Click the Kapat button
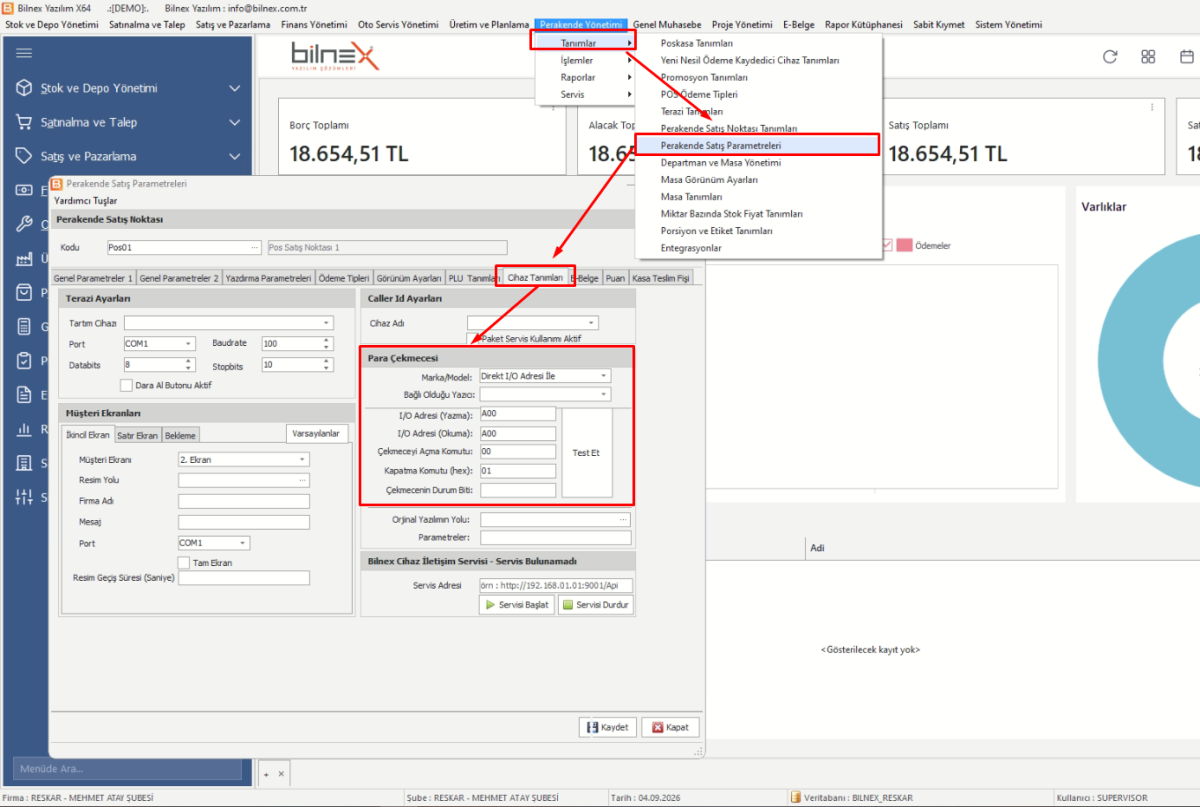 (x=671, y=727)
